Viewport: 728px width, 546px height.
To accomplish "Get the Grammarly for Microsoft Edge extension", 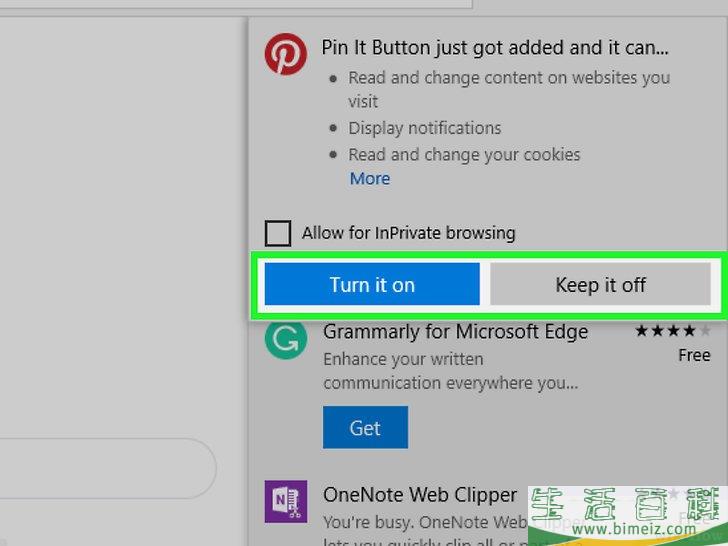I will pyautogui.click(x=365, y=427).
